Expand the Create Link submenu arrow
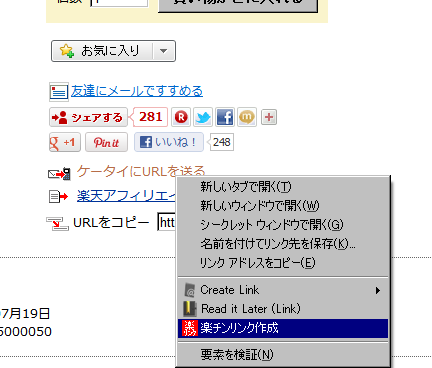This screenshot has height=368, width=432. point(378,290)
